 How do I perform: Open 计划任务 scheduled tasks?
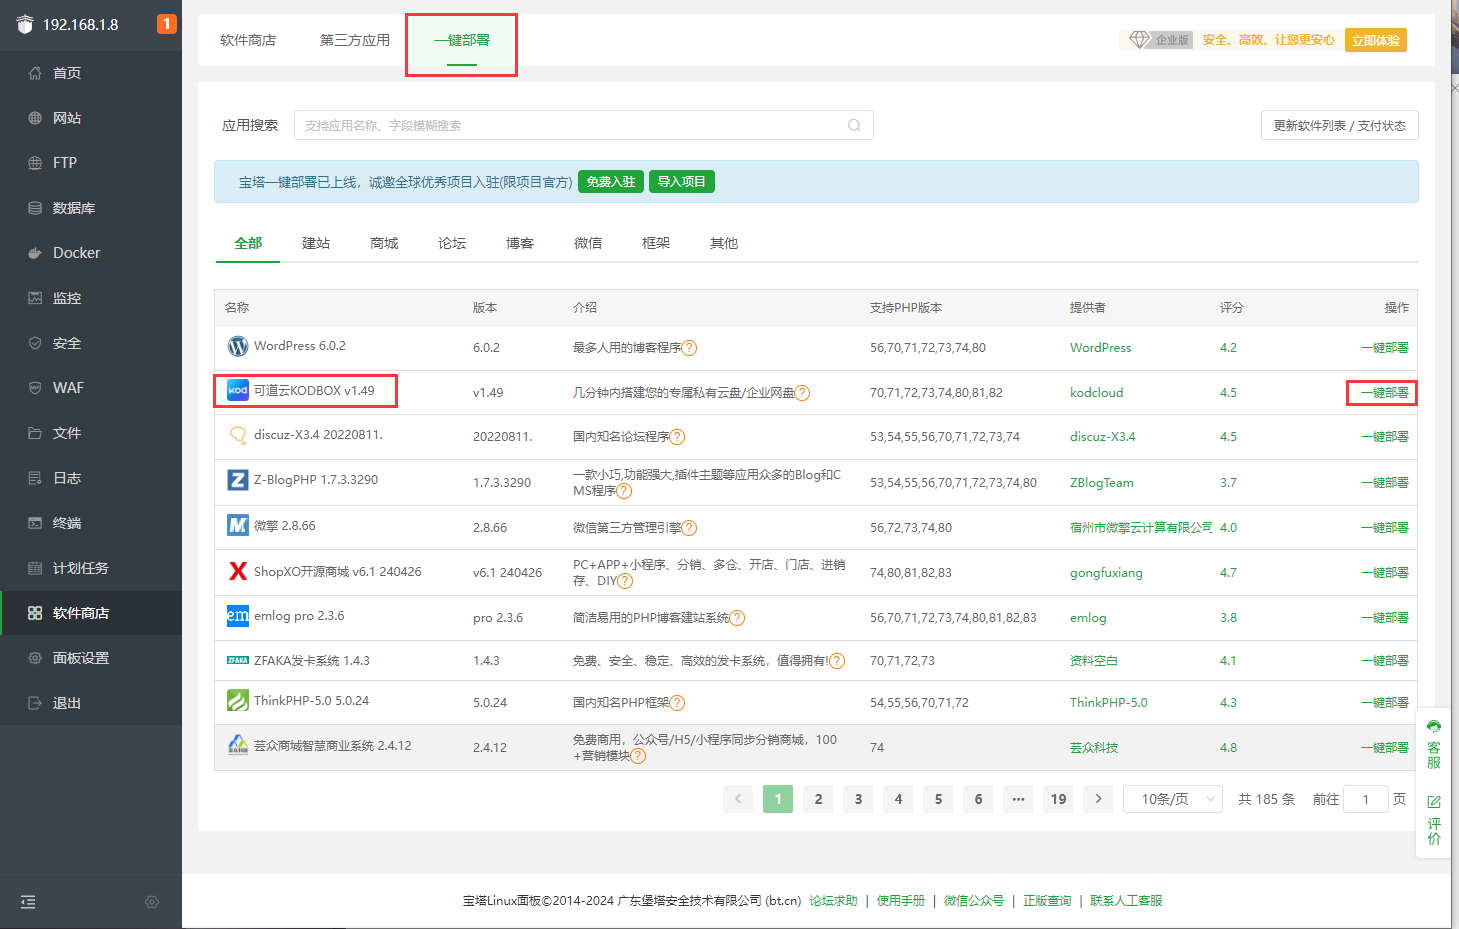pos(90,568)
